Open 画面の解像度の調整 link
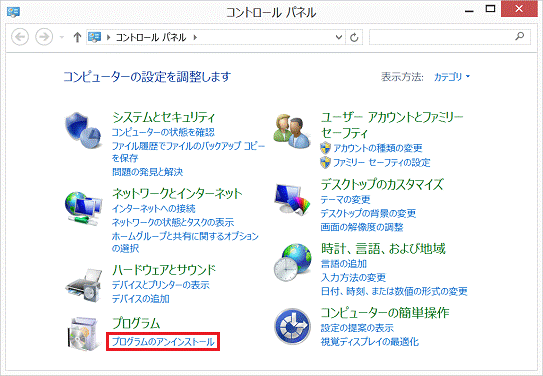The image size is (543, 376). [362, 227]
